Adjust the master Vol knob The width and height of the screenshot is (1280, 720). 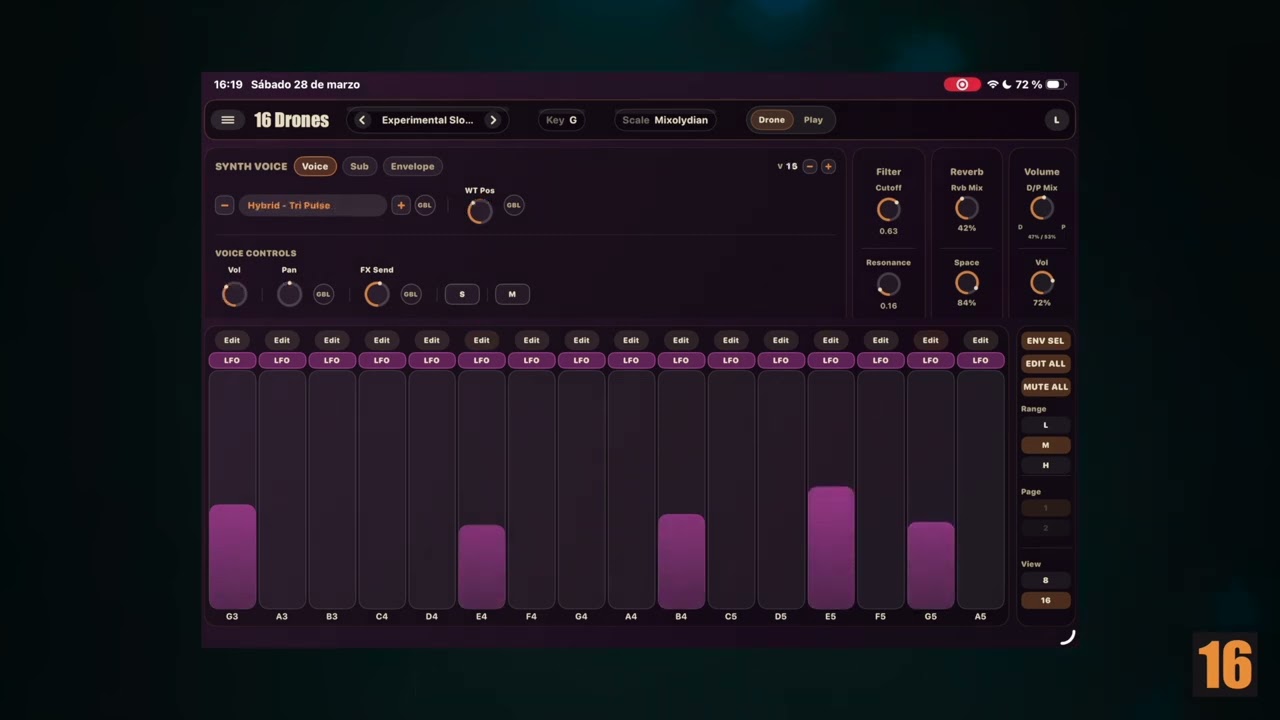[1042, 283]
